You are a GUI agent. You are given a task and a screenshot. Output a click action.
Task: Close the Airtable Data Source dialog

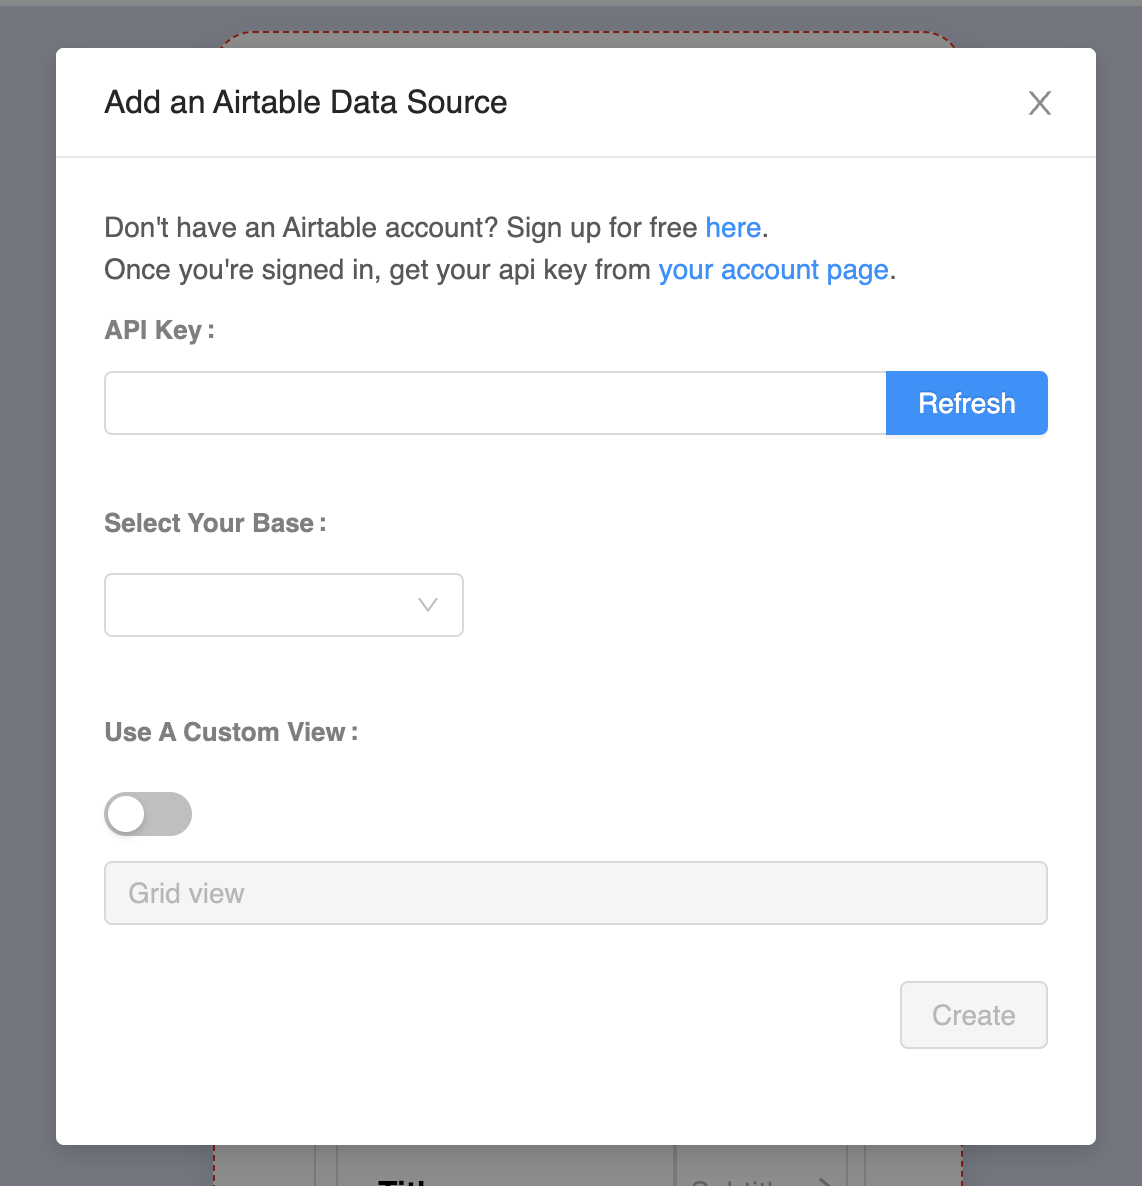tap(1039, 103)
